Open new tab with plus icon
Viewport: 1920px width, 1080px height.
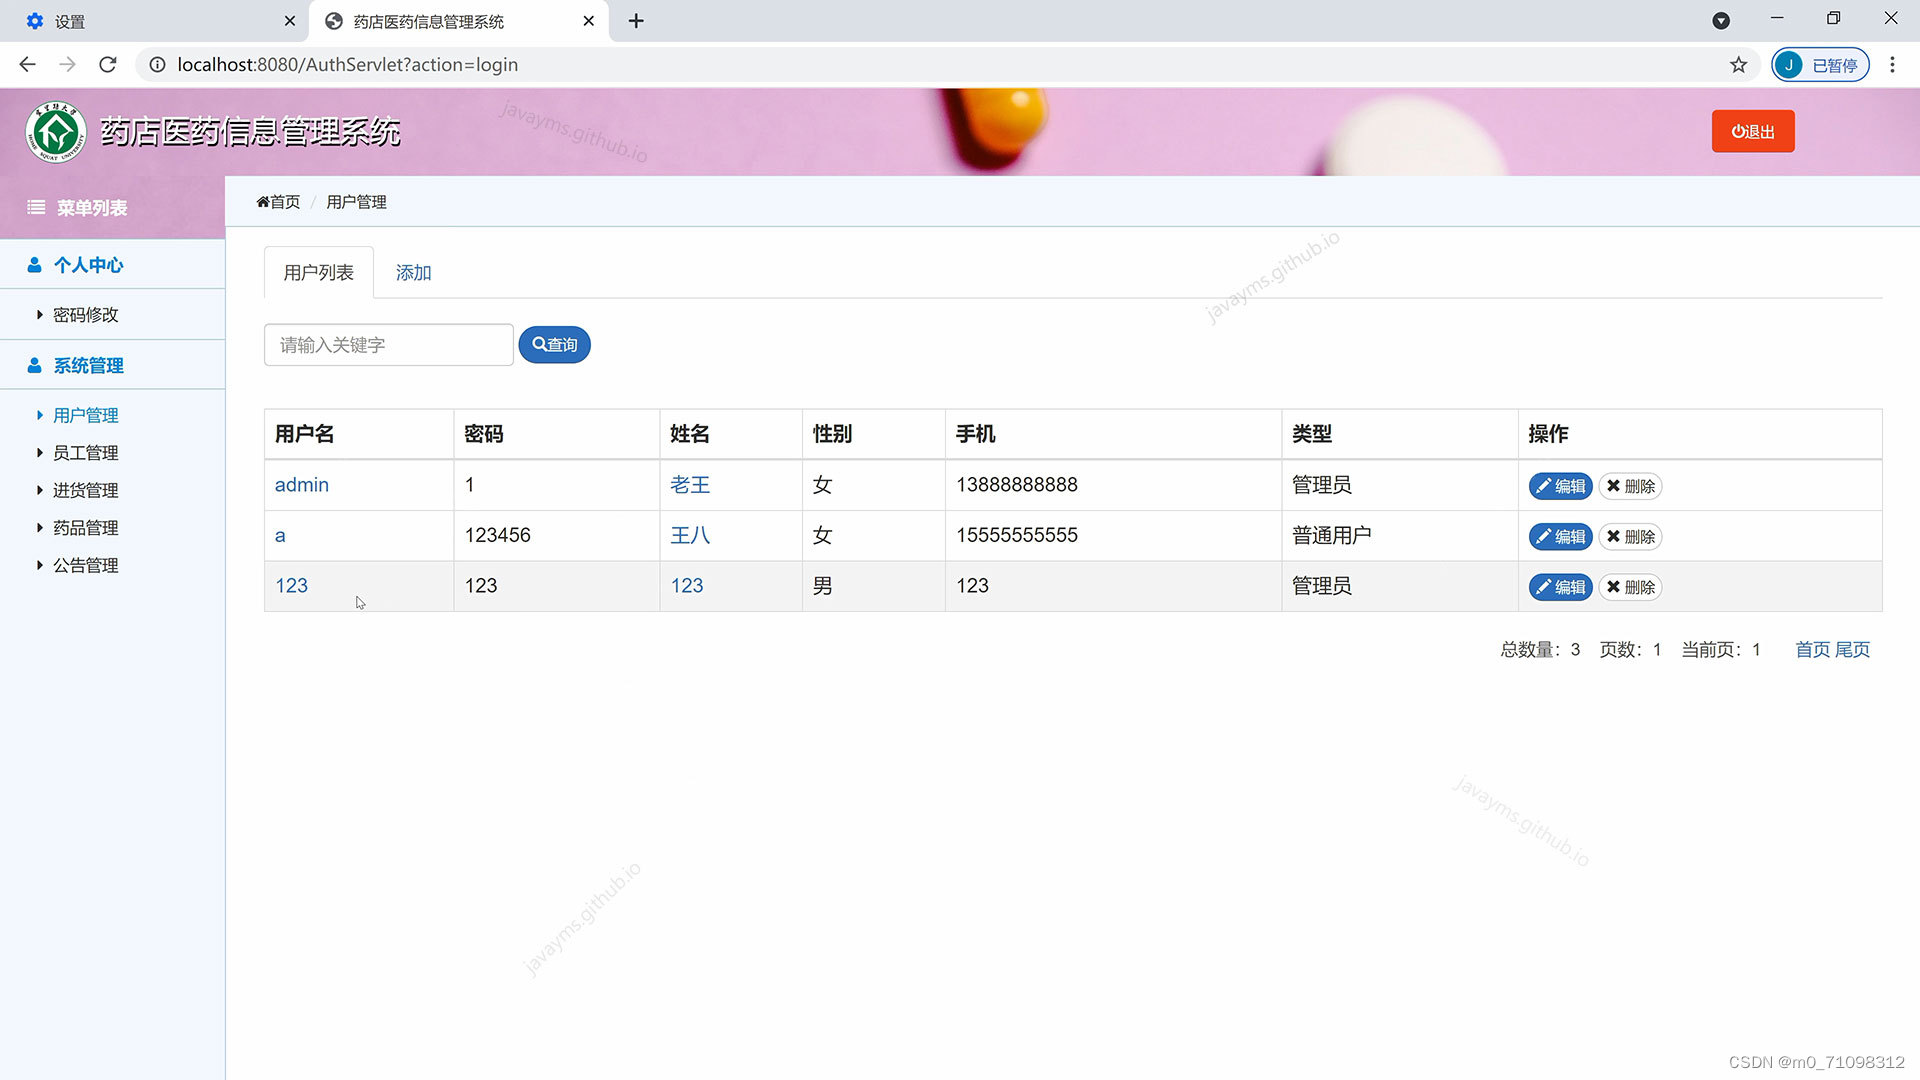coord(636,21)
